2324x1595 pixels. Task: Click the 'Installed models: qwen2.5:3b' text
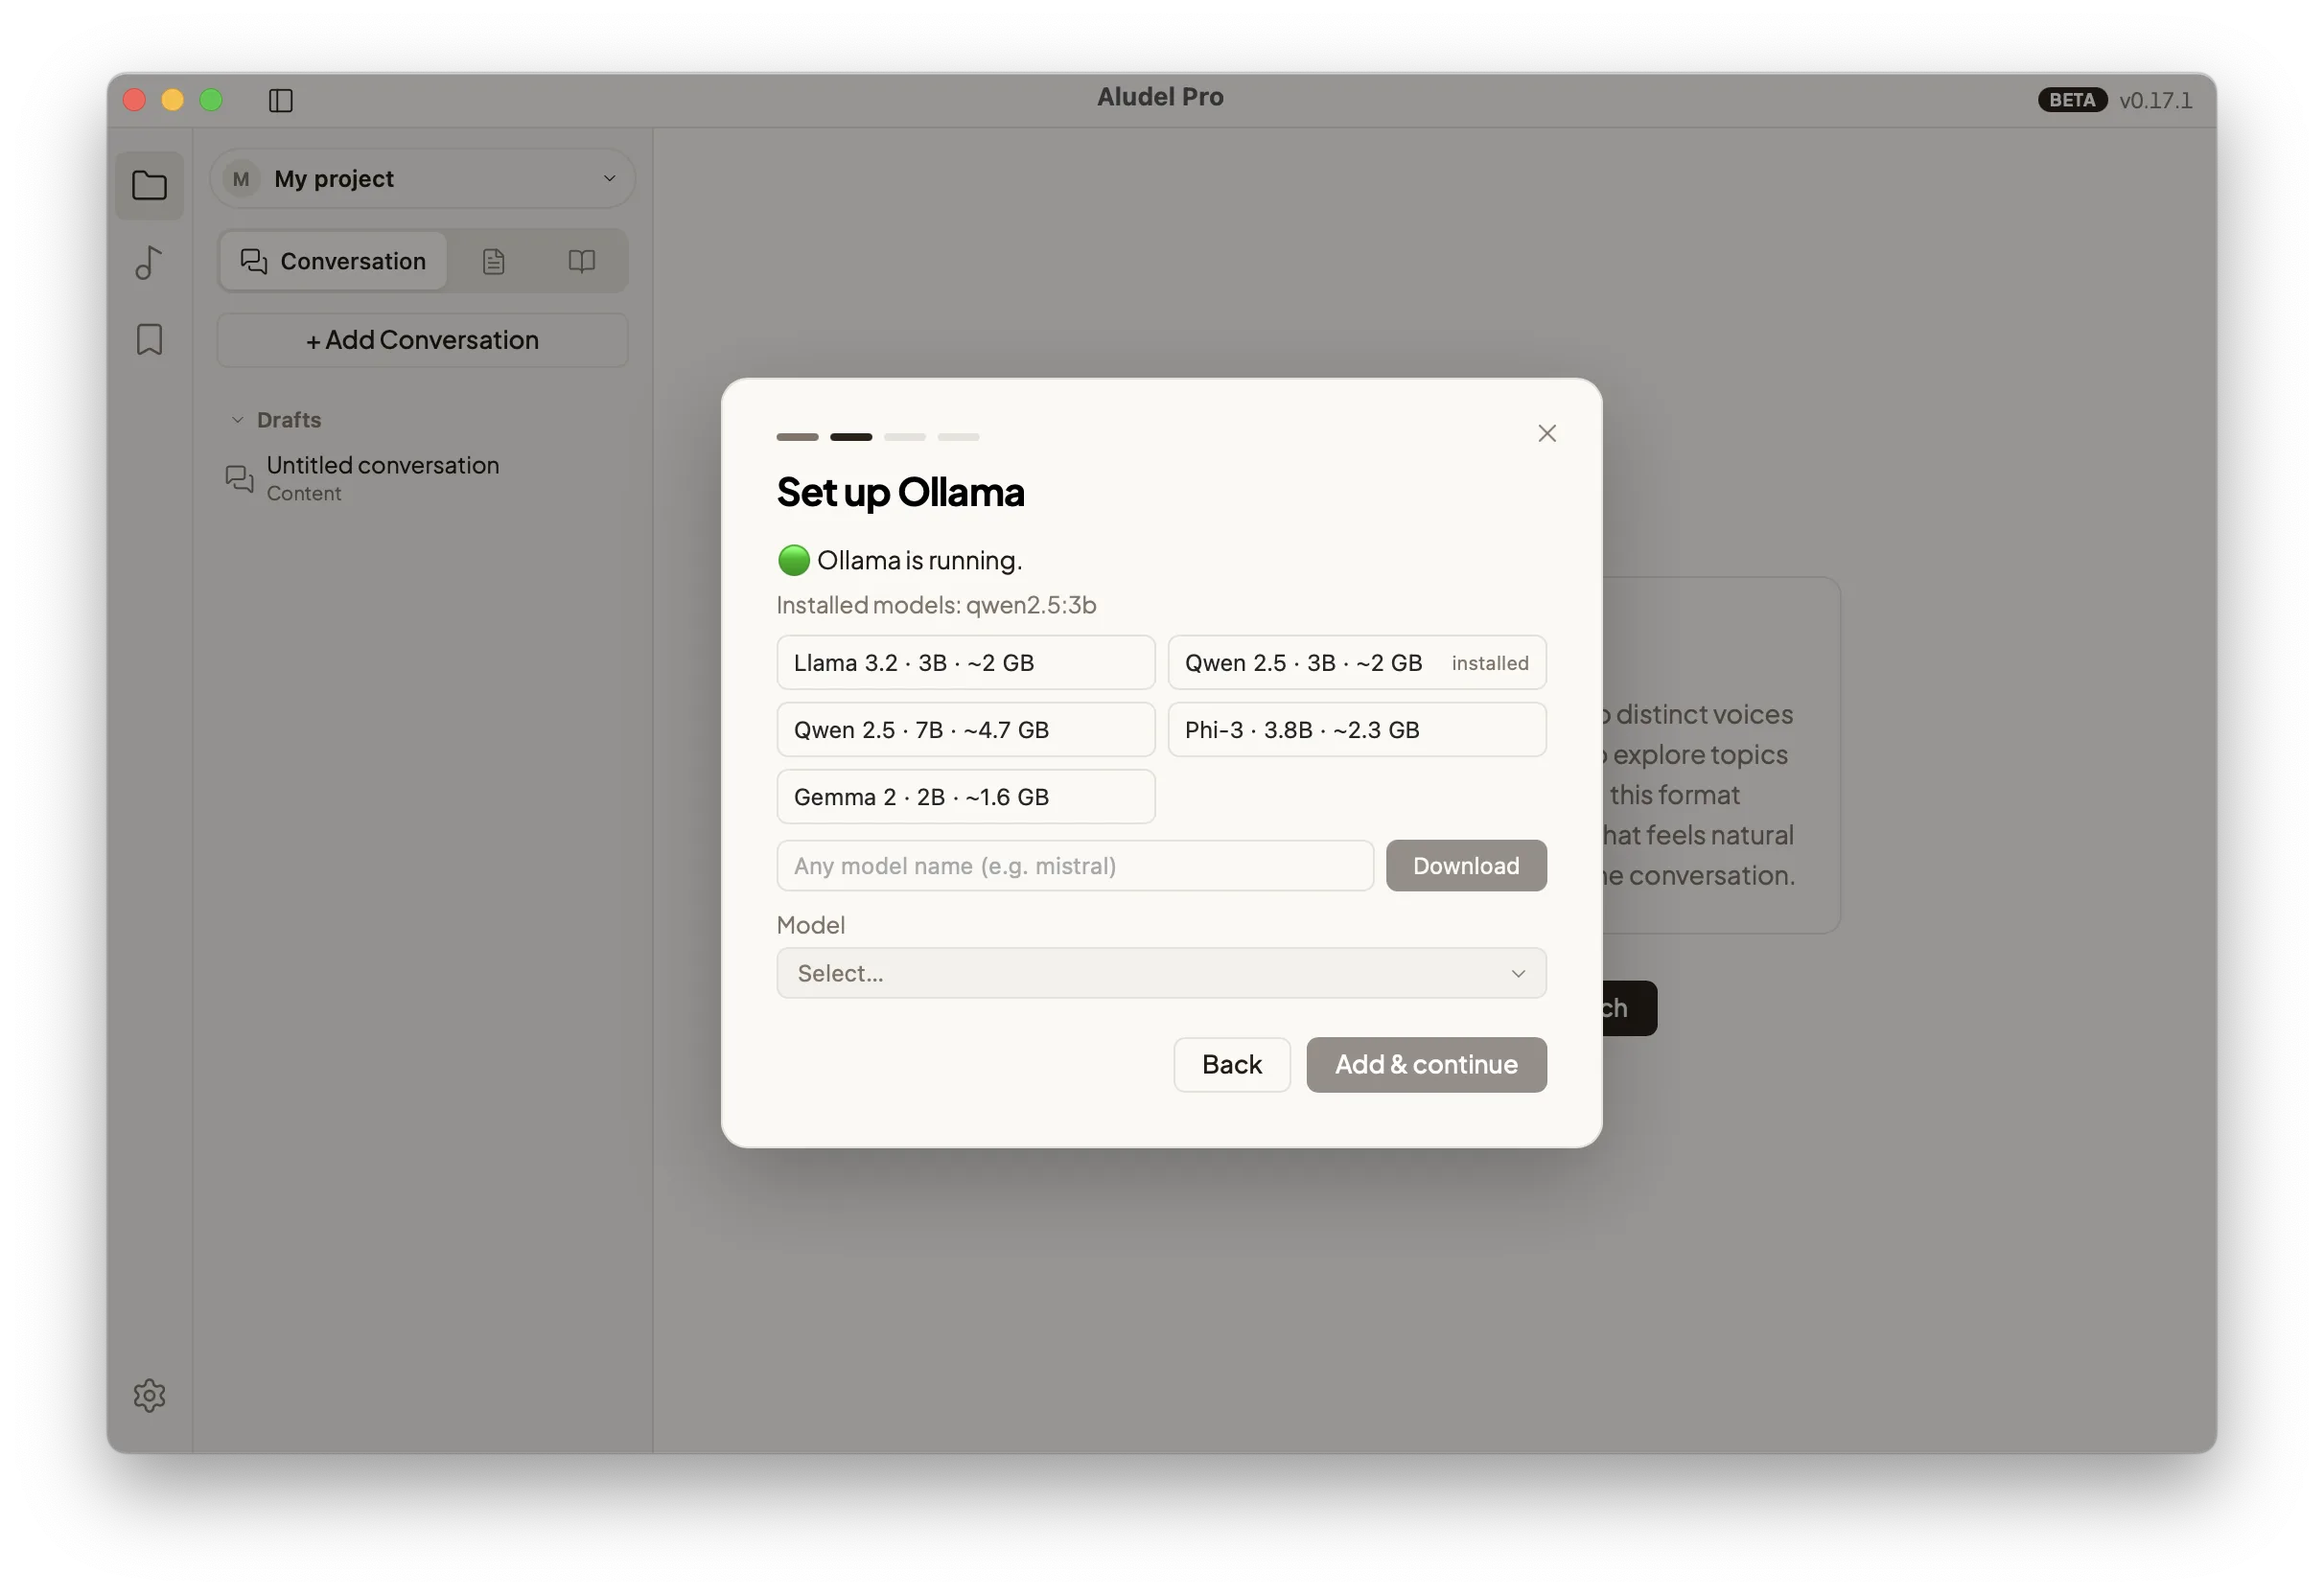point(935,605)
